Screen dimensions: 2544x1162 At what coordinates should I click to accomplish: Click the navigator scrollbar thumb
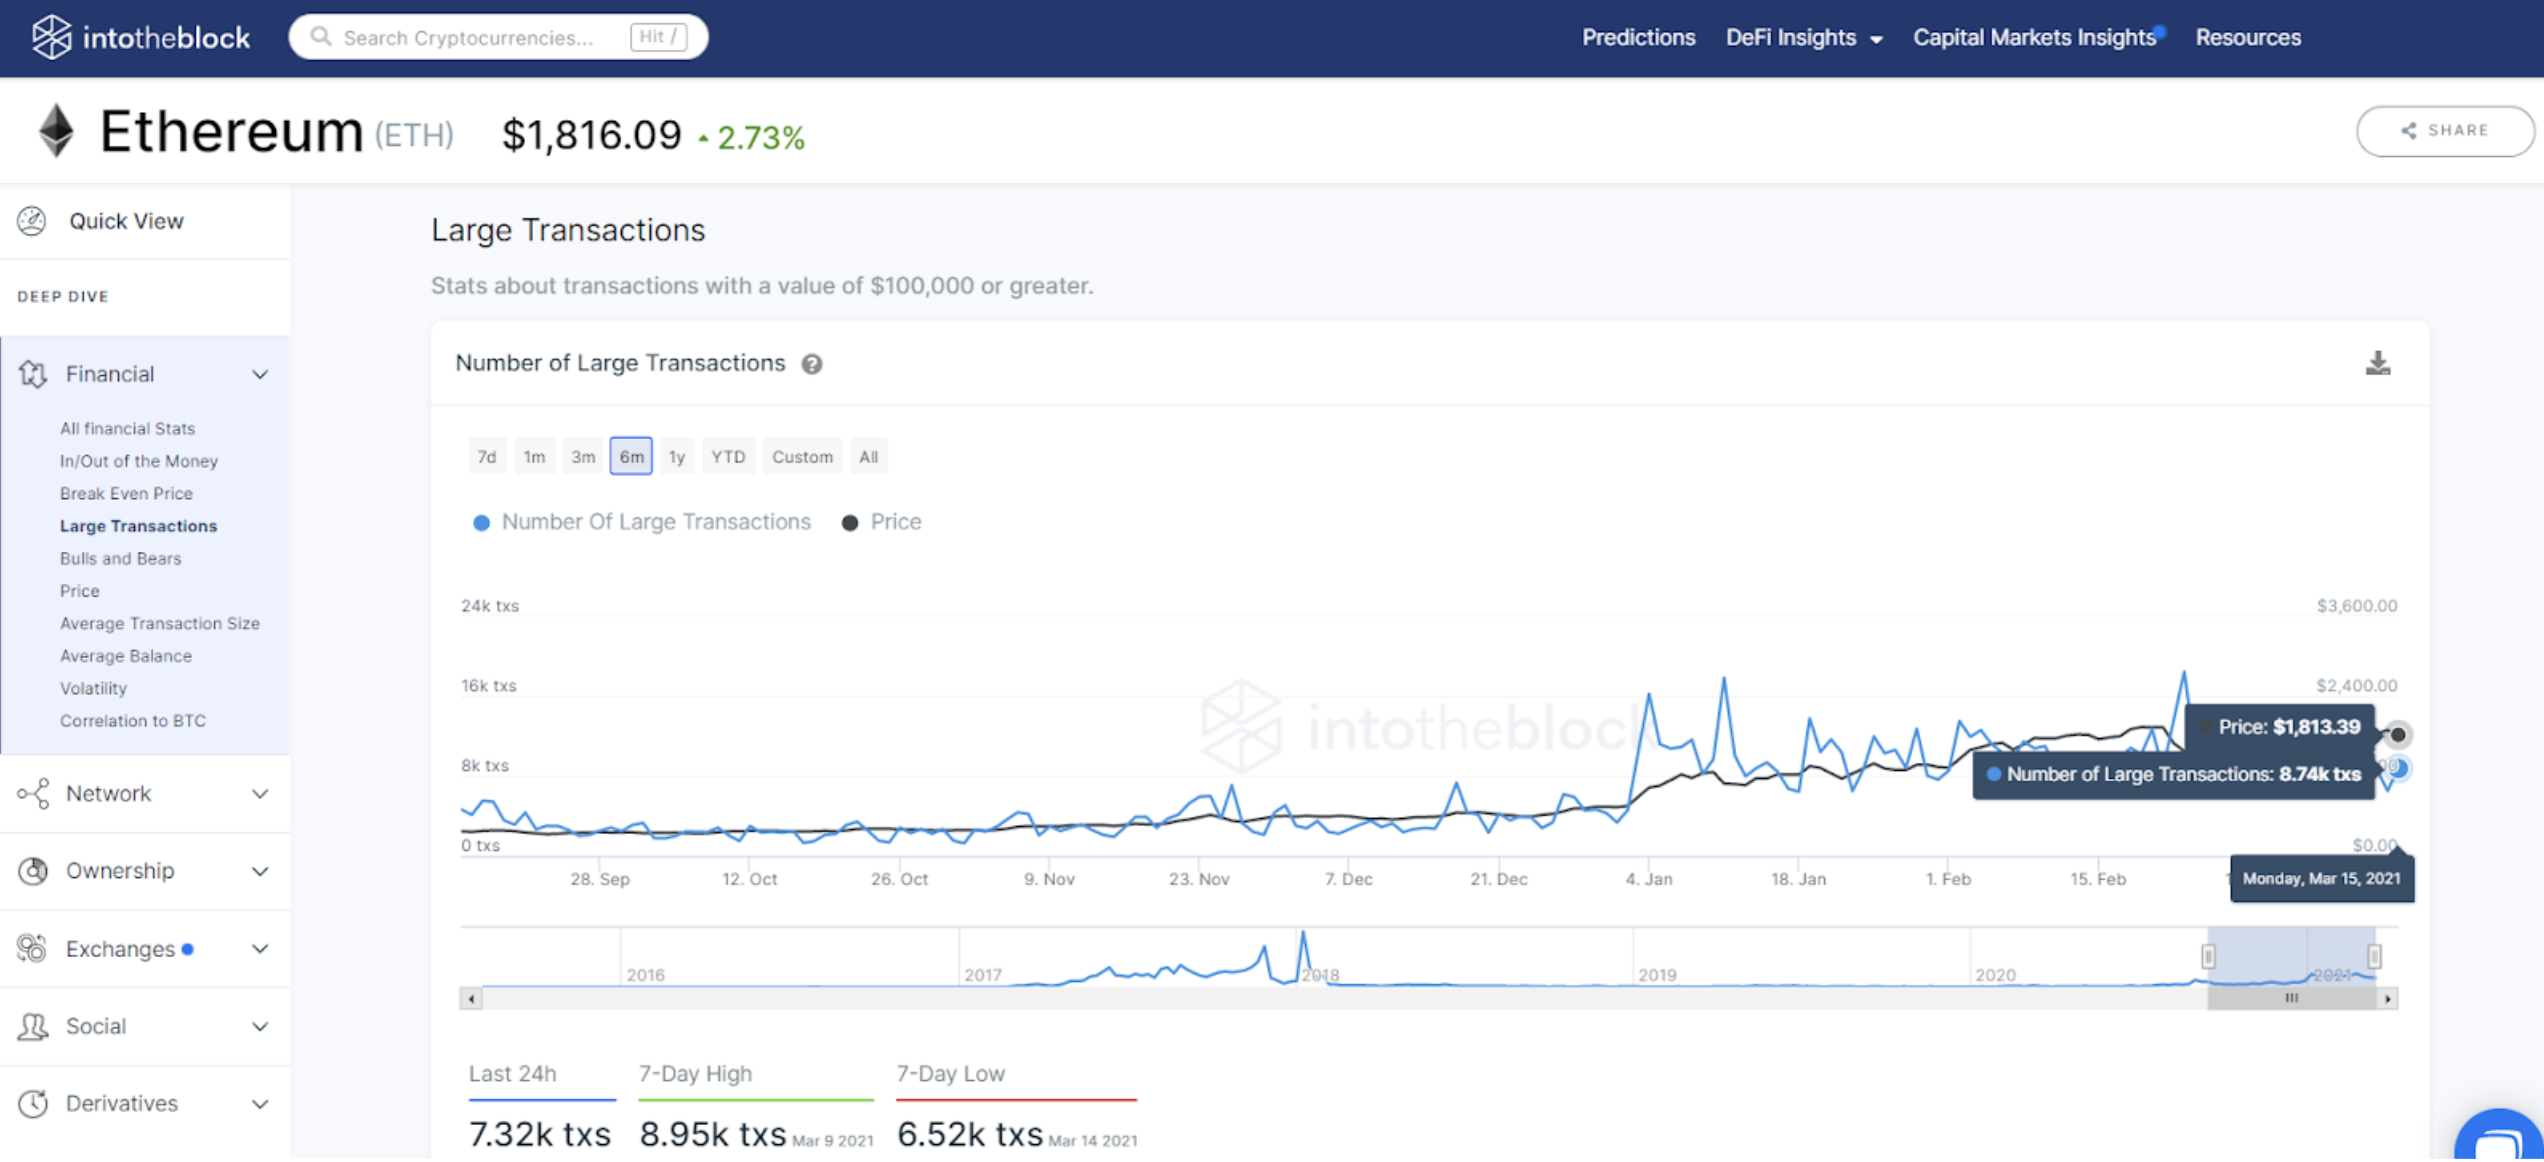[2291, 999]
